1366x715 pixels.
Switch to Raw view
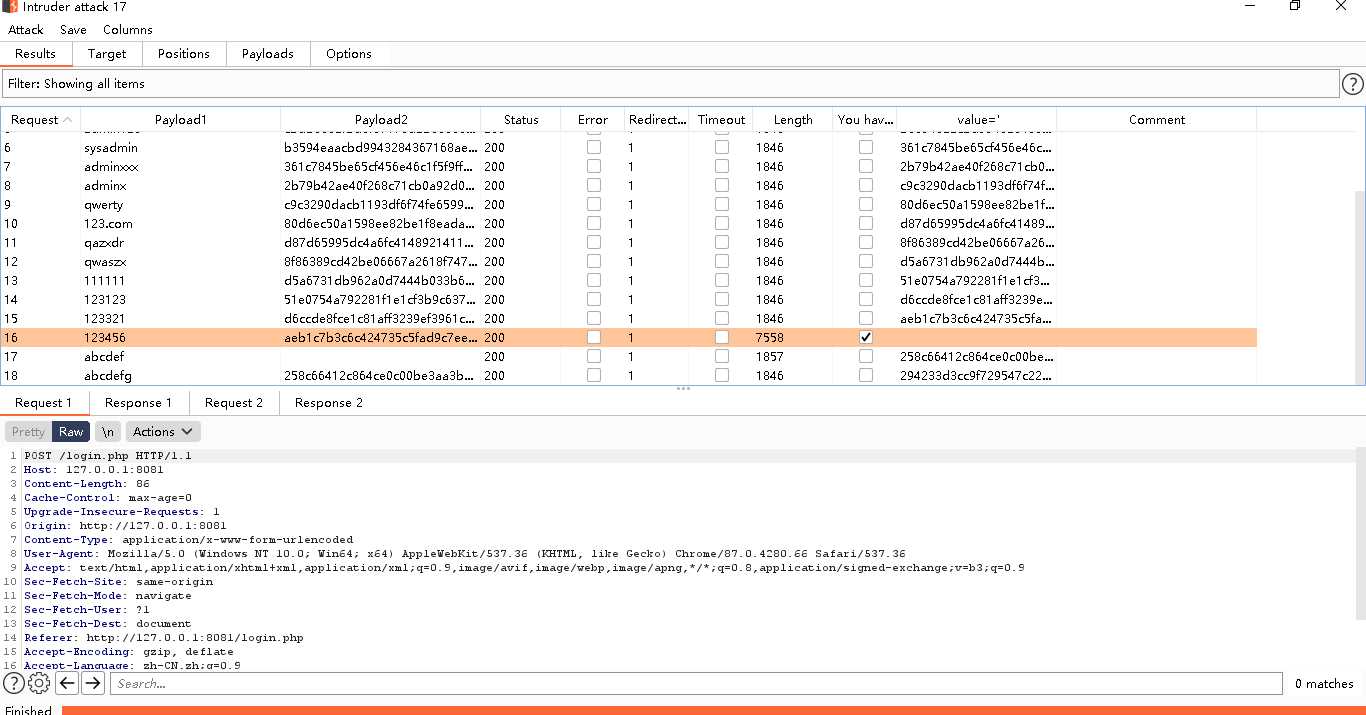71,432
